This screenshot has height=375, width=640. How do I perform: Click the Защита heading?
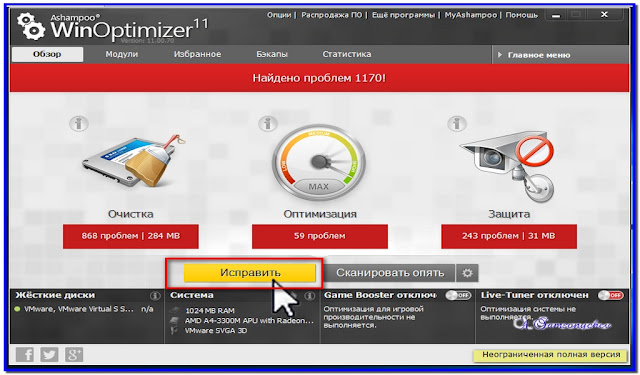coord(509,214)
